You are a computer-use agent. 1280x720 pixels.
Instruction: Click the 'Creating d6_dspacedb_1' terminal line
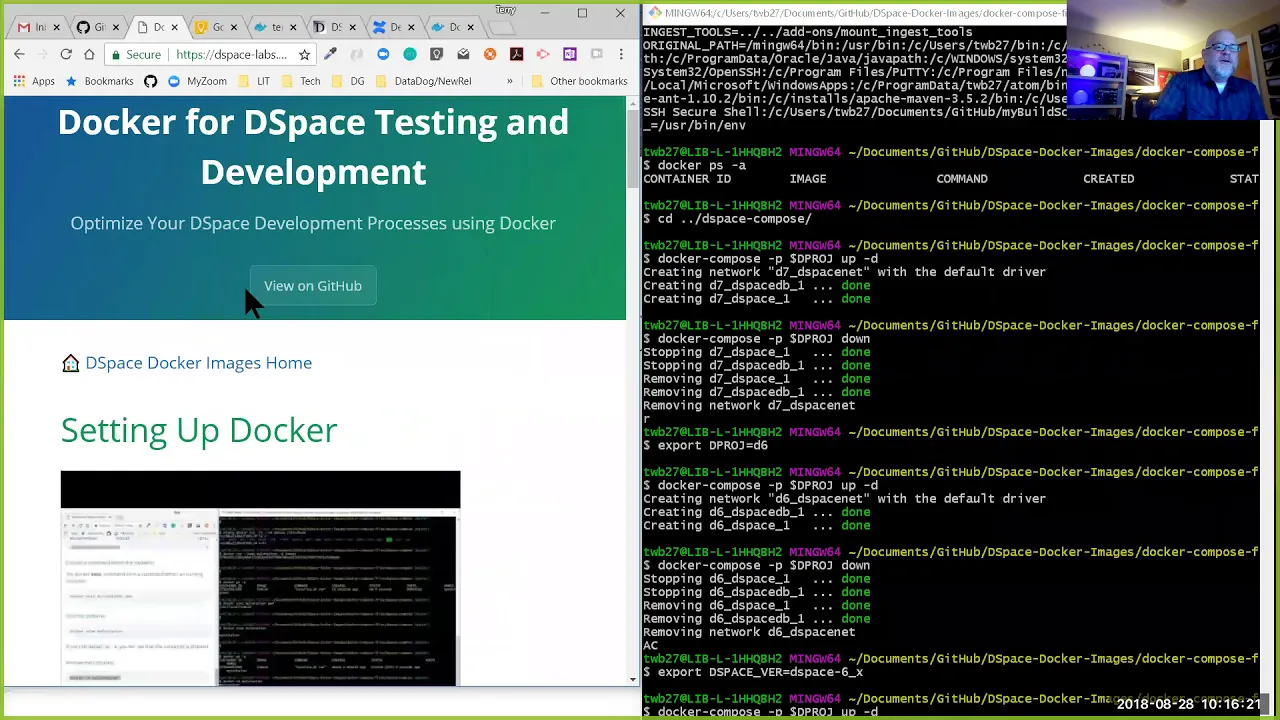(x=756, y=512)
